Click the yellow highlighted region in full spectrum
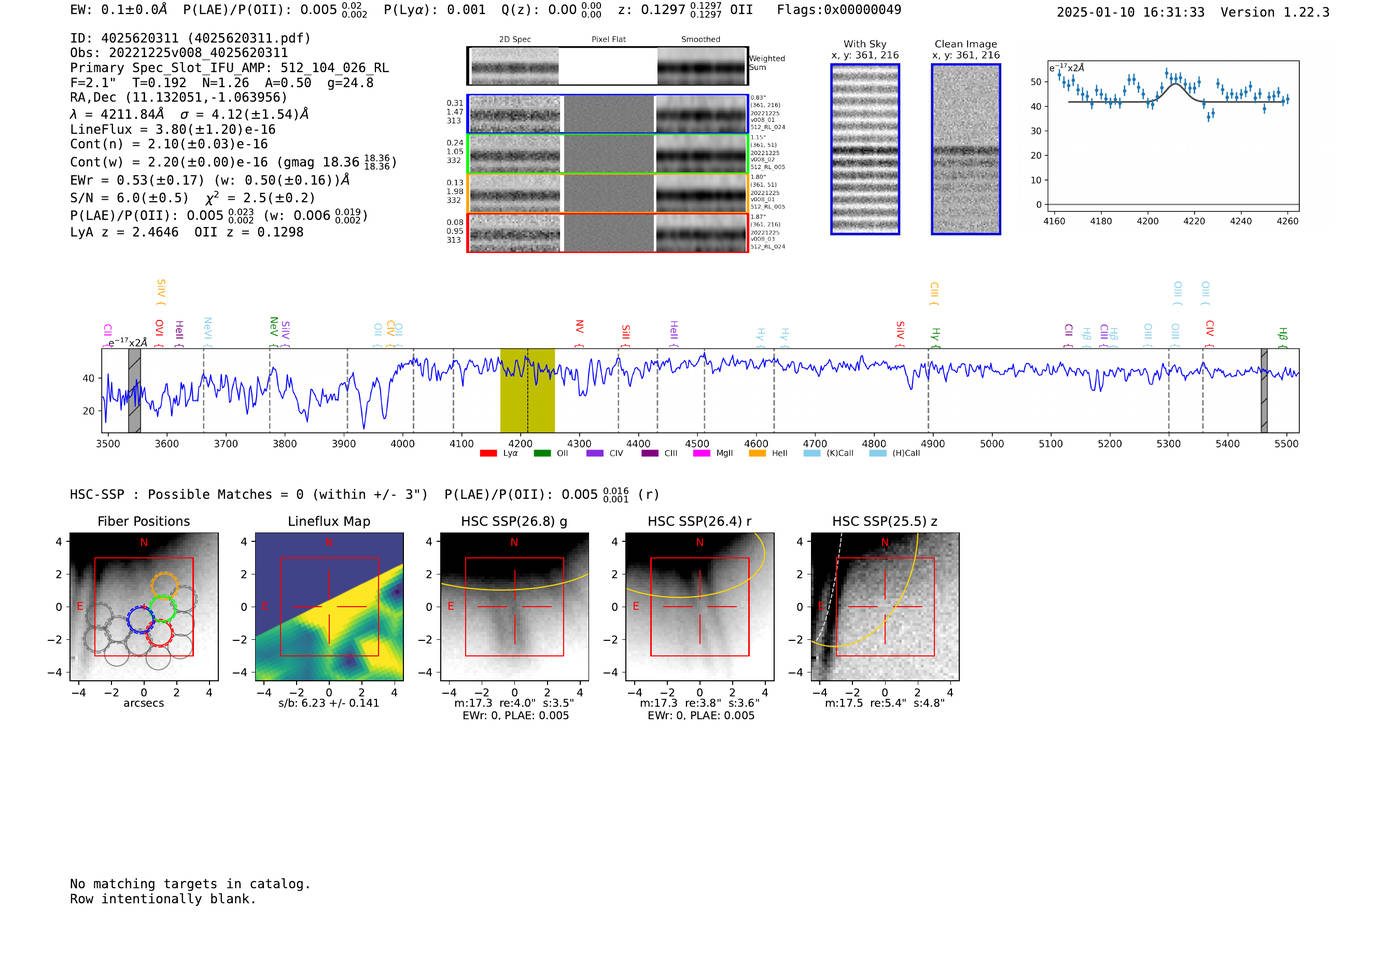Screen dimensions: 1400x953 527,390
